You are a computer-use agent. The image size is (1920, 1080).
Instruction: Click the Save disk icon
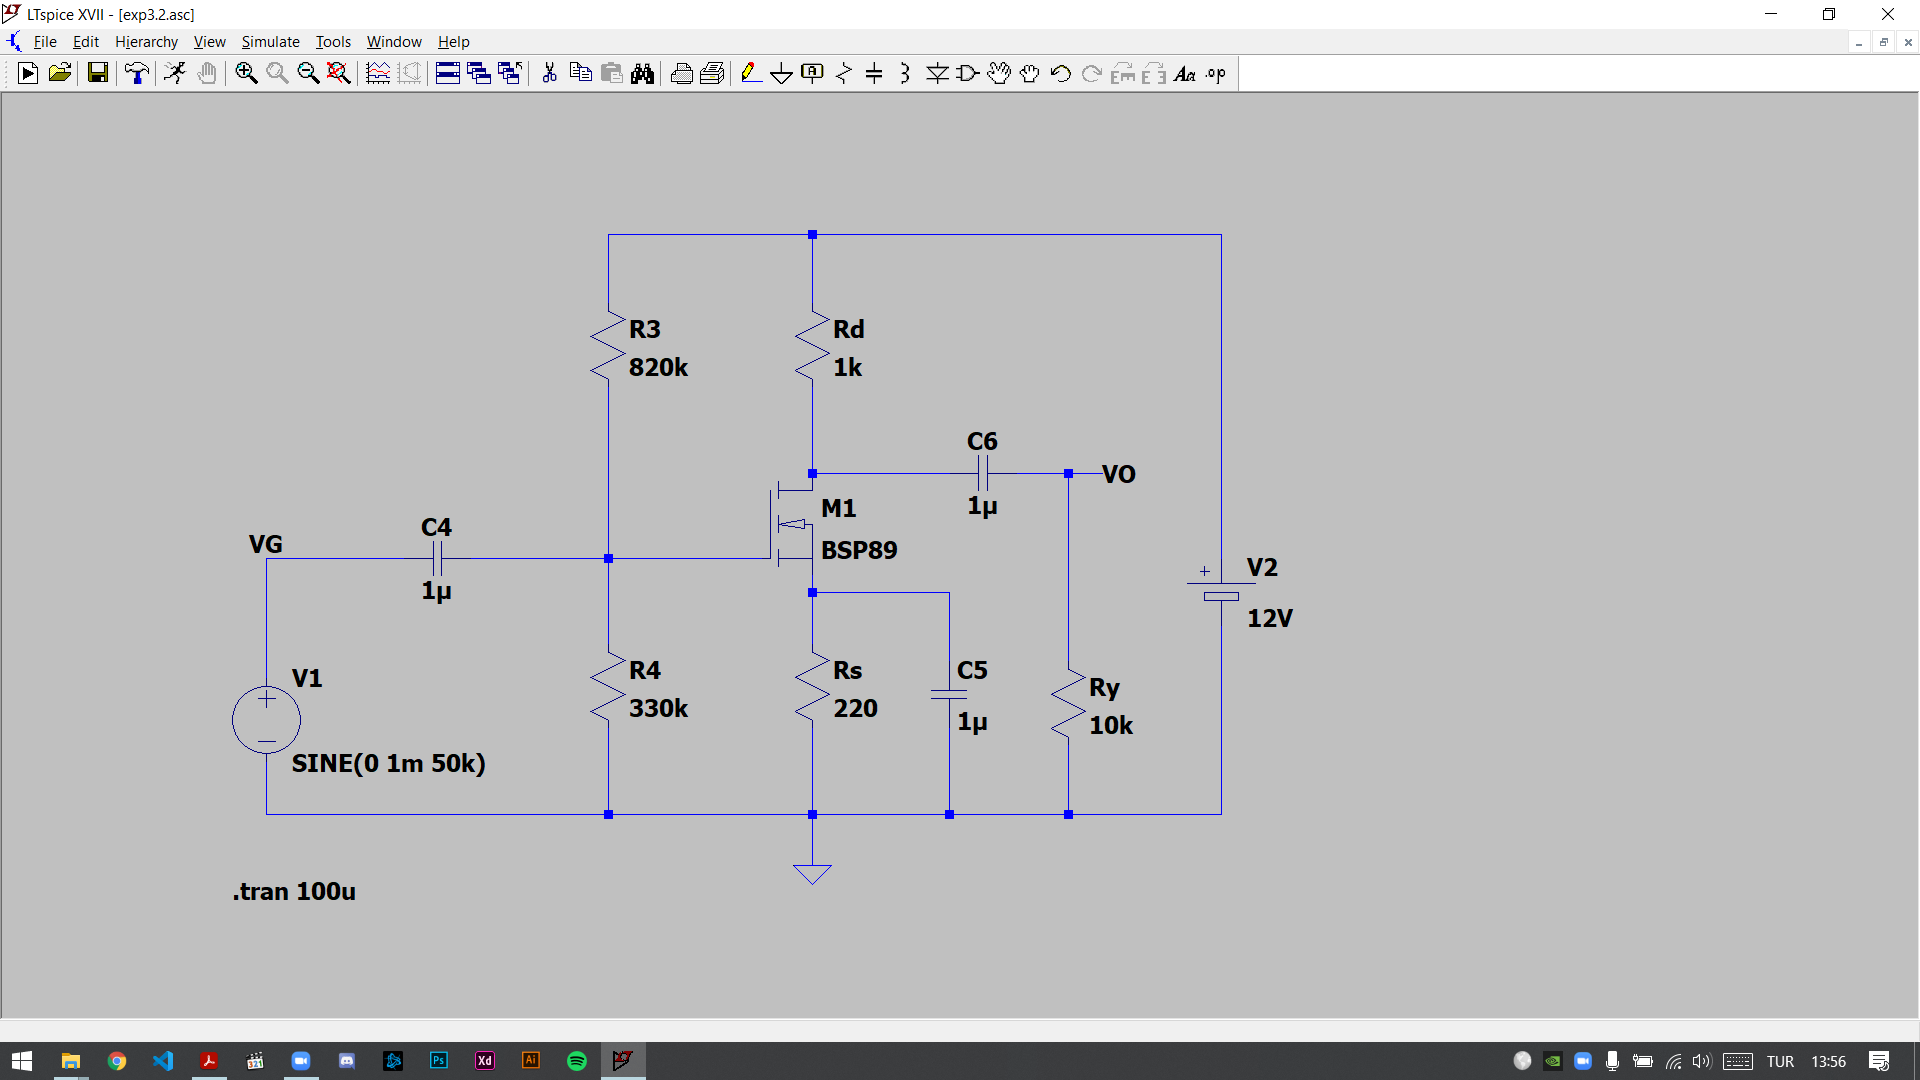[97, 73]
